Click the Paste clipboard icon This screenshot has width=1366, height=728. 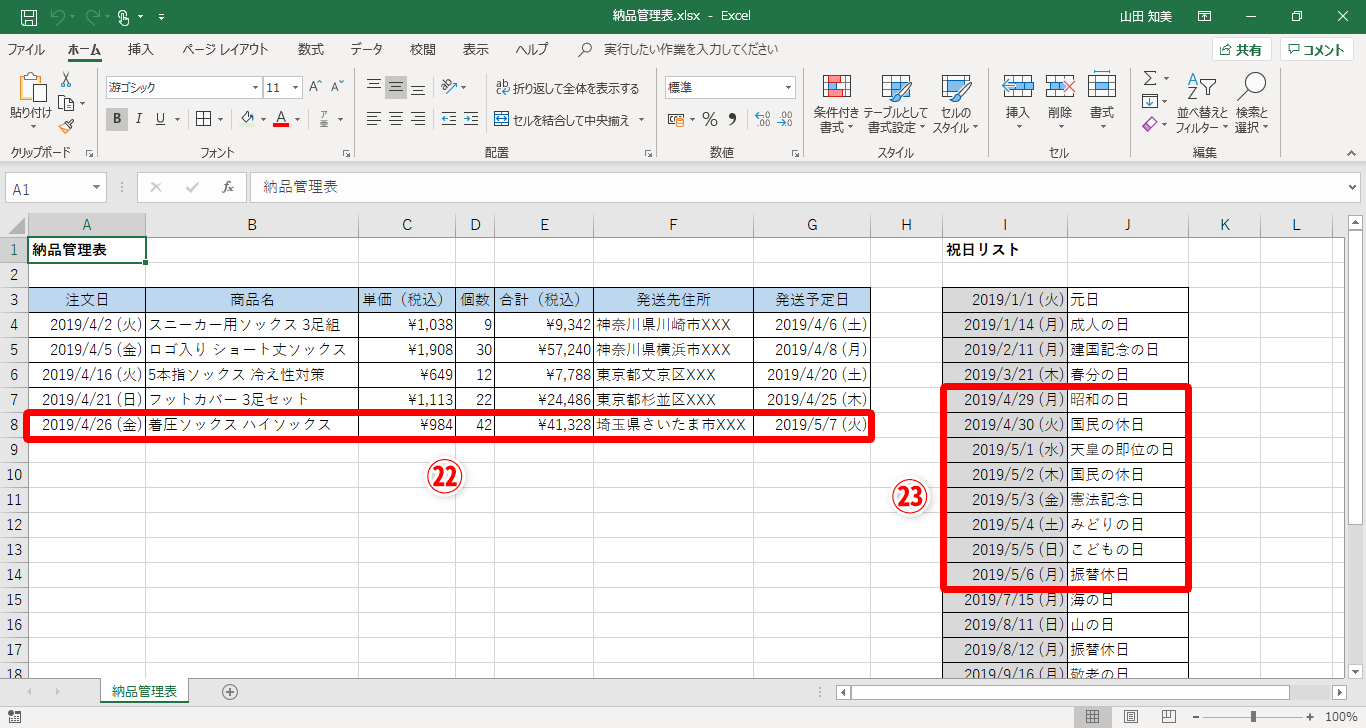click(x=31, y=89)
